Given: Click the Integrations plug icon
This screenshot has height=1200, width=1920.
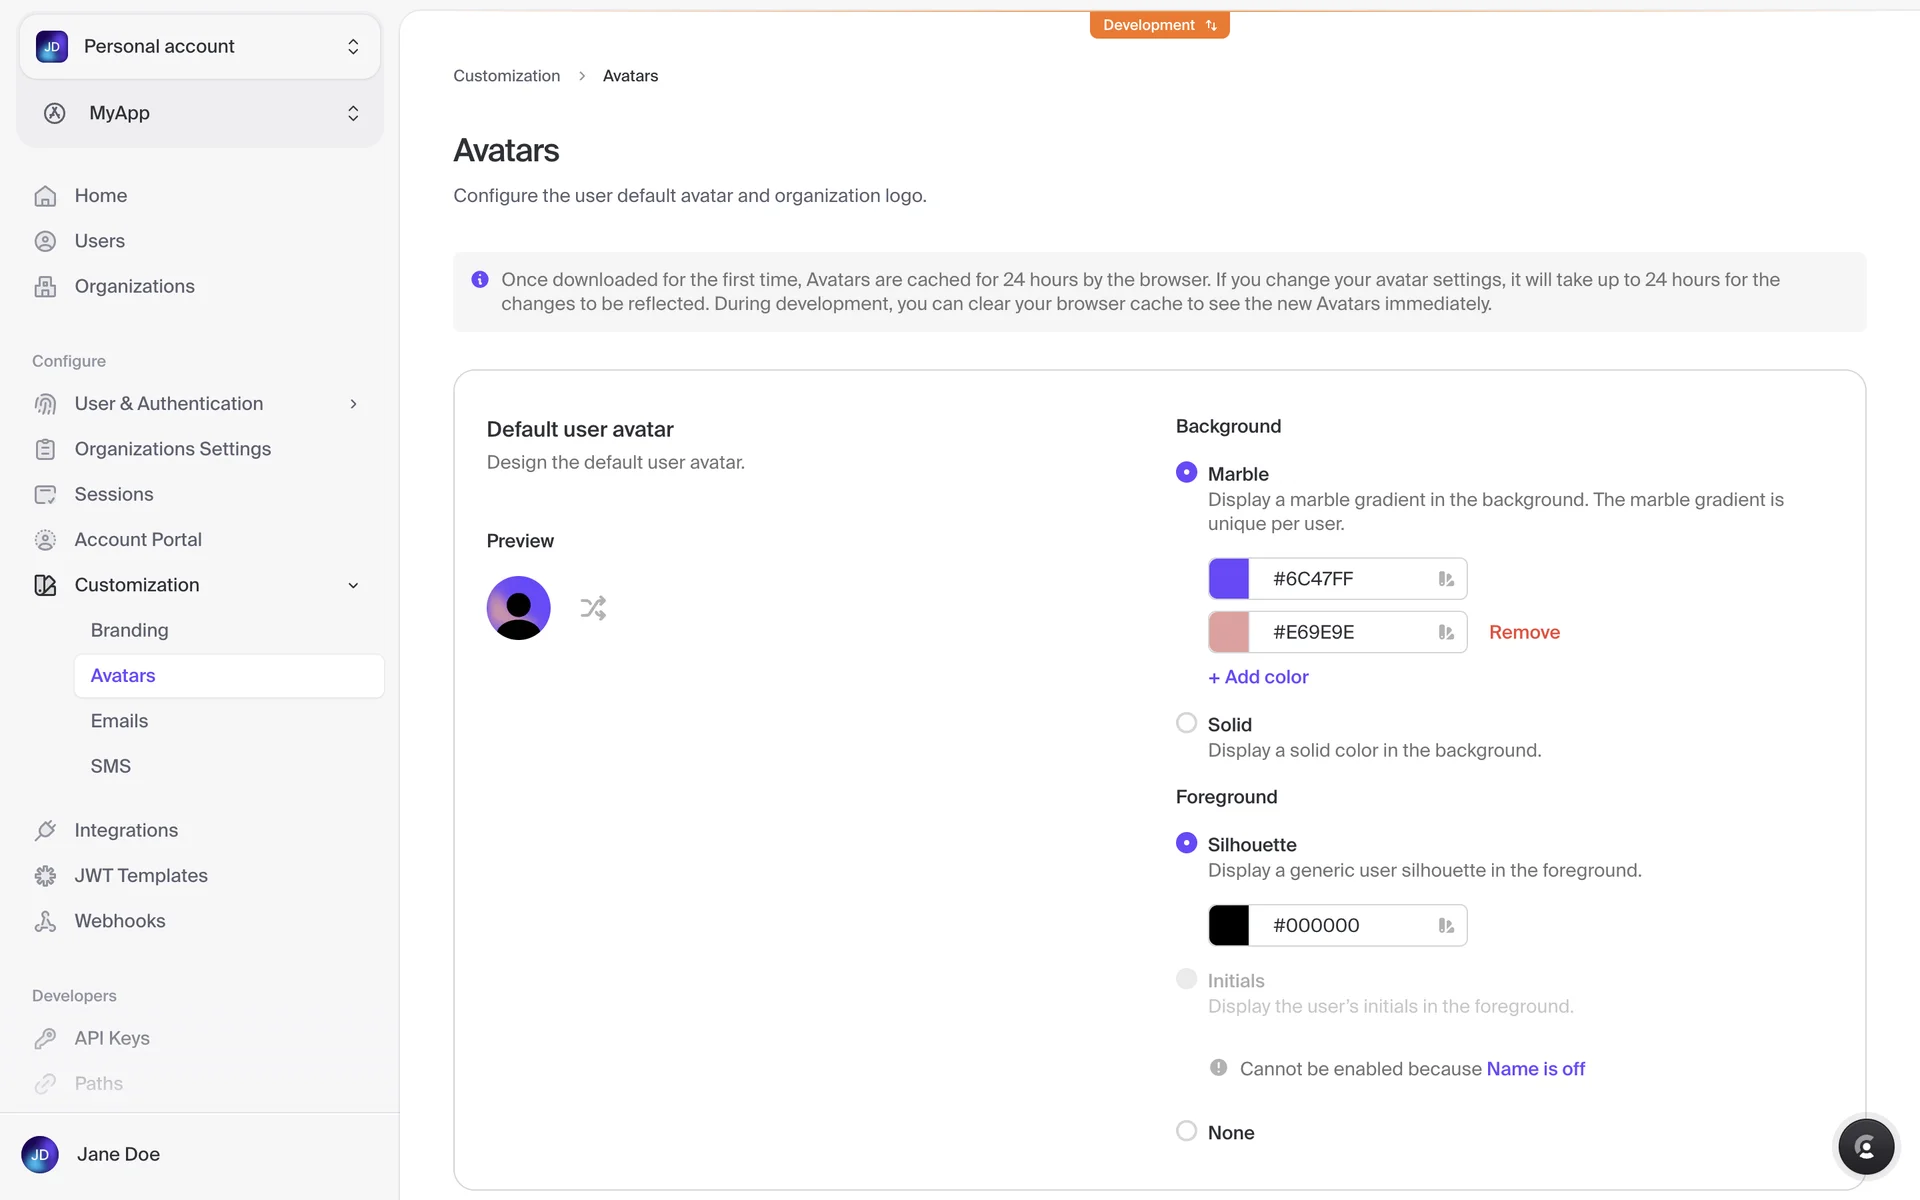Looking at the screenshot, I should pyautogui.click(x=45, y=830).
